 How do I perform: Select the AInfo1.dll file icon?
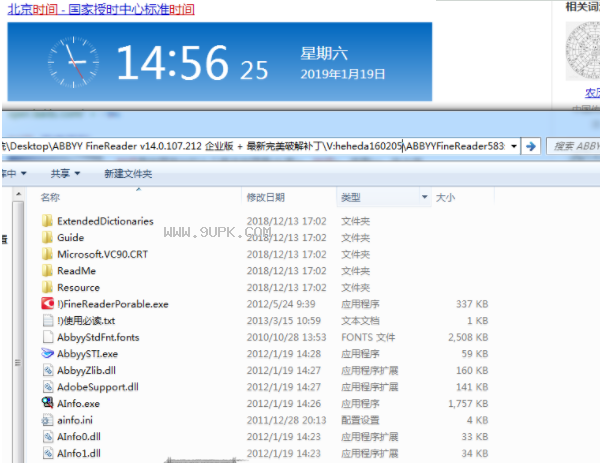(x=48, y=453)
